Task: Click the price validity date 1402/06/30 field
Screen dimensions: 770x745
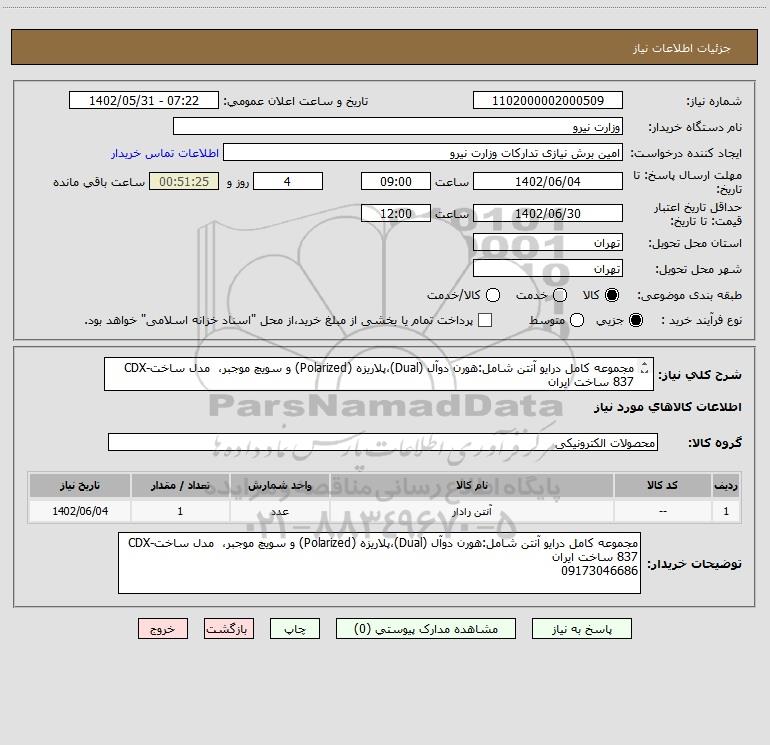Action: pos(548,213)
